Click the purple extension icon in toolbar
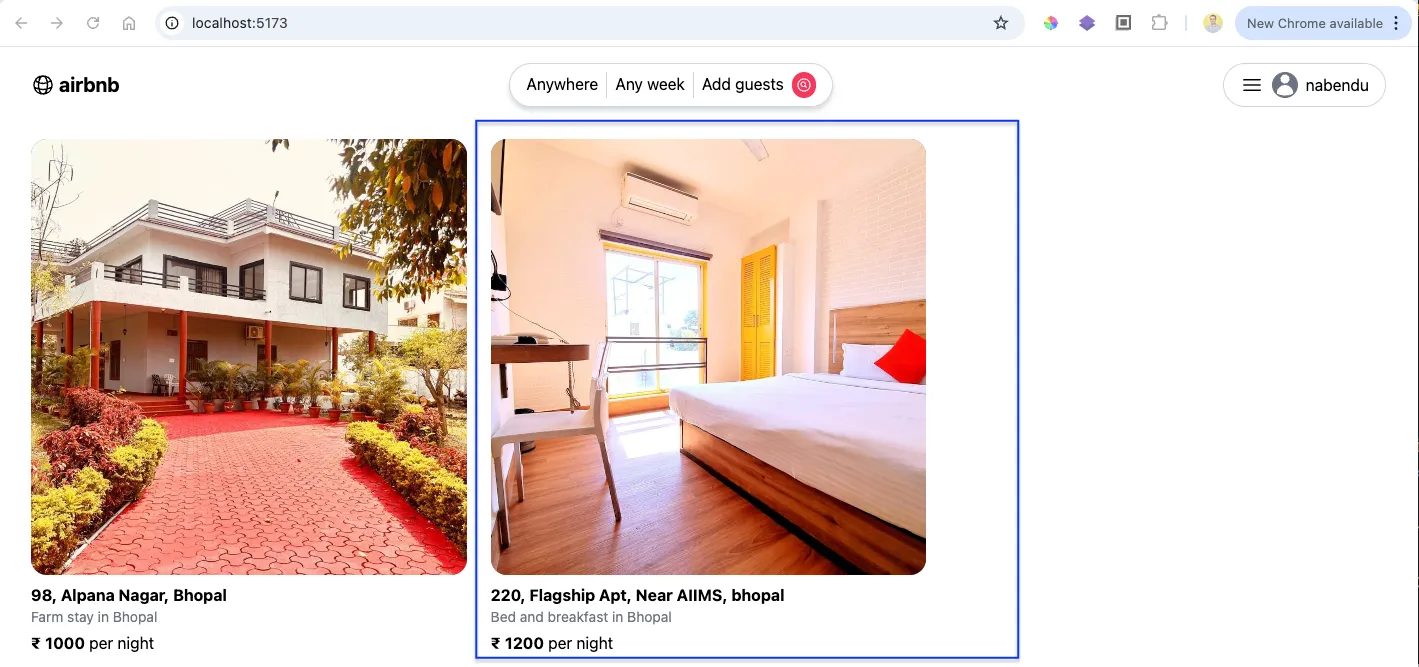Viewport: 1419px width, 667px height. tap(1087, 23)
